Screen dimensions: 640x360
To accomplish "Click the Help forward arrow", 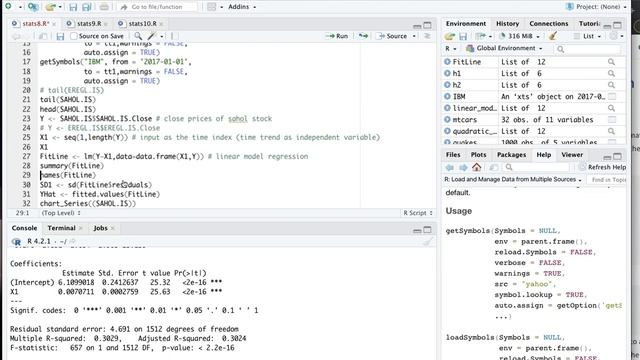I will [463, 167].
